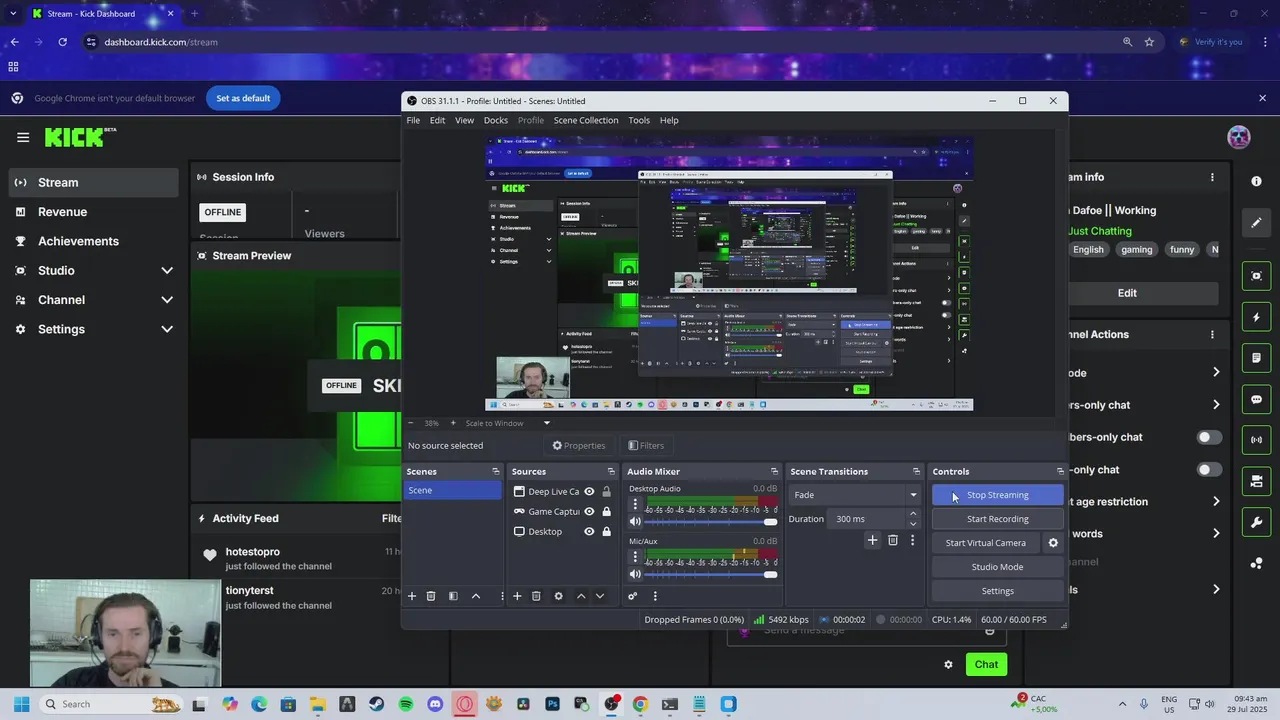Open Channel Actions three-dot menu
Viewport: 1280px width, 720px height.
click(1212, 334)
